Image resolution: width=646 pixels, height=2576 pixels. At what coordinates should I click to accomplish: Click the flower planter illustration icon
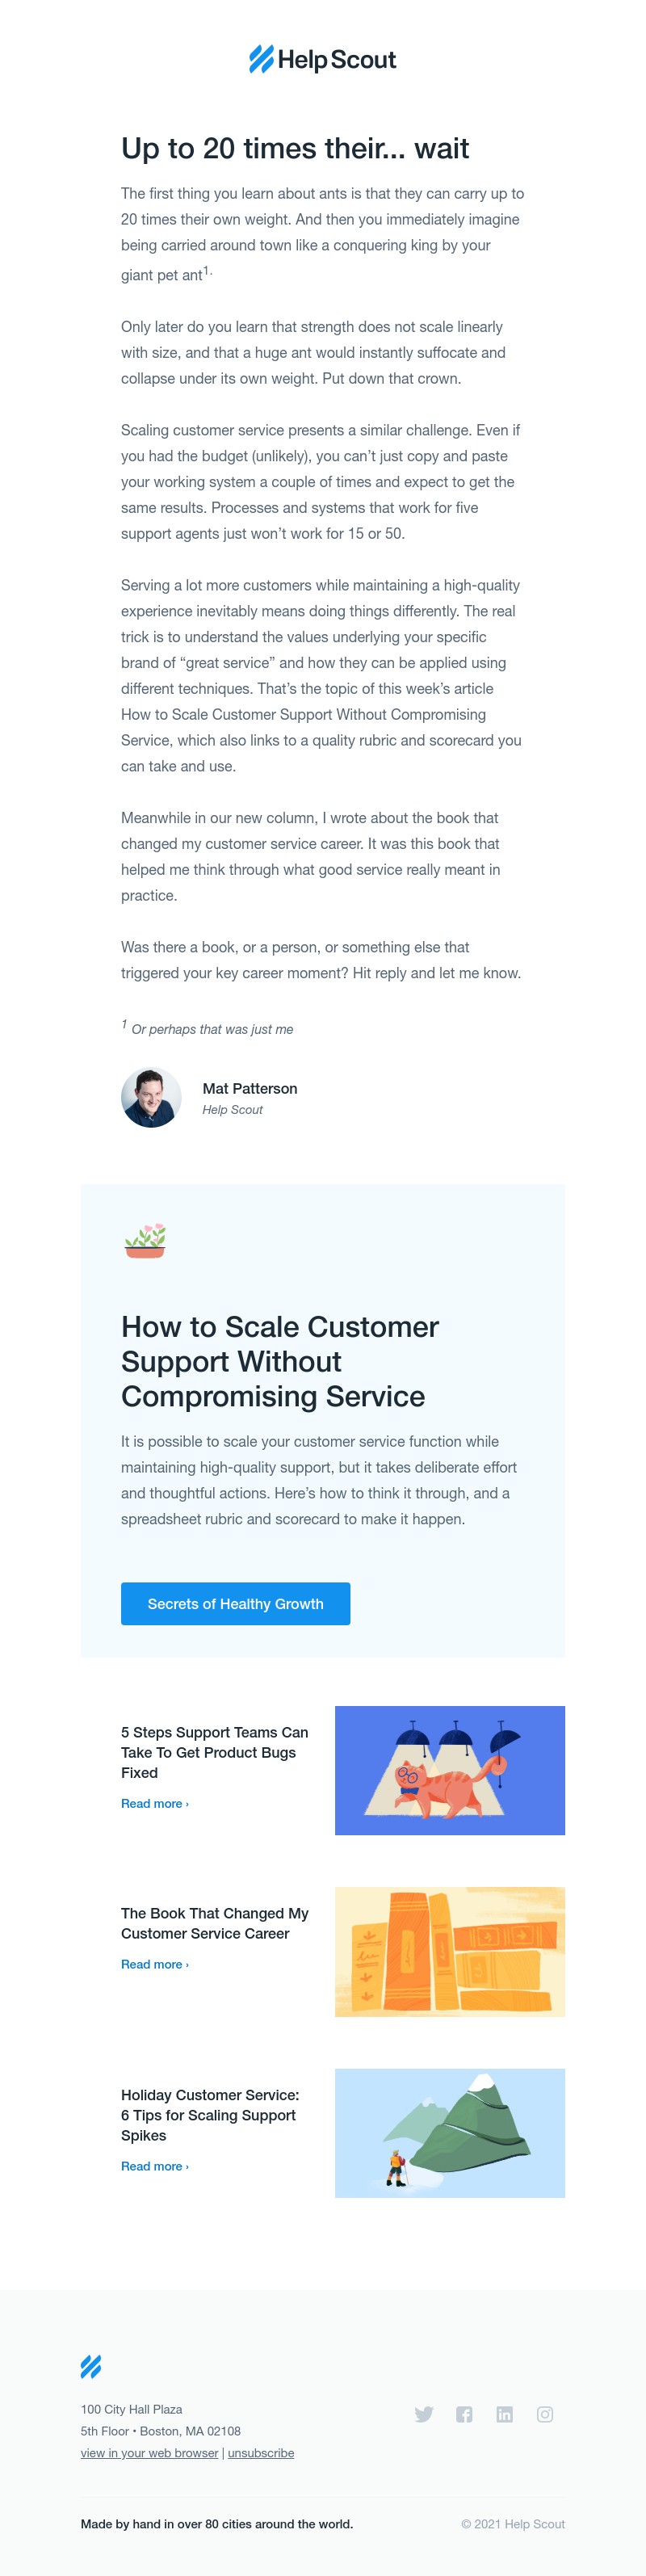(145, 1240)
